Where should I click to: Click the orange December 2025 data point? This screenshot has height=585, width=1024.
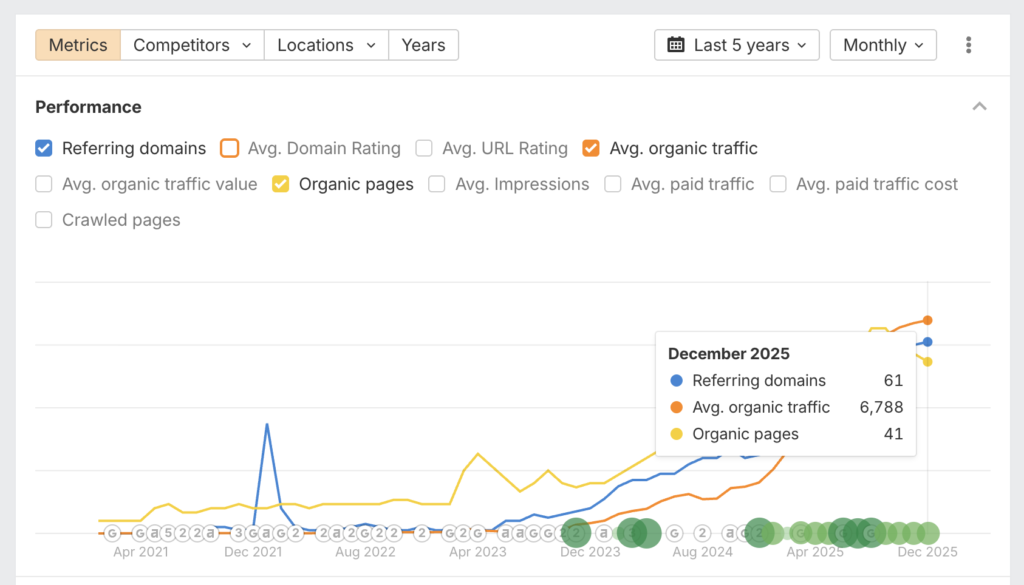928,320
